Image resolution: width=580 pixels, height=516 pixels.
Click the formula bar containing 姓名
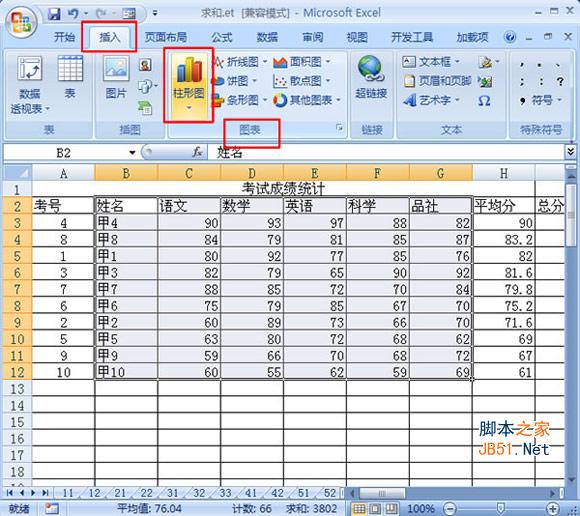tap(385, 152)
